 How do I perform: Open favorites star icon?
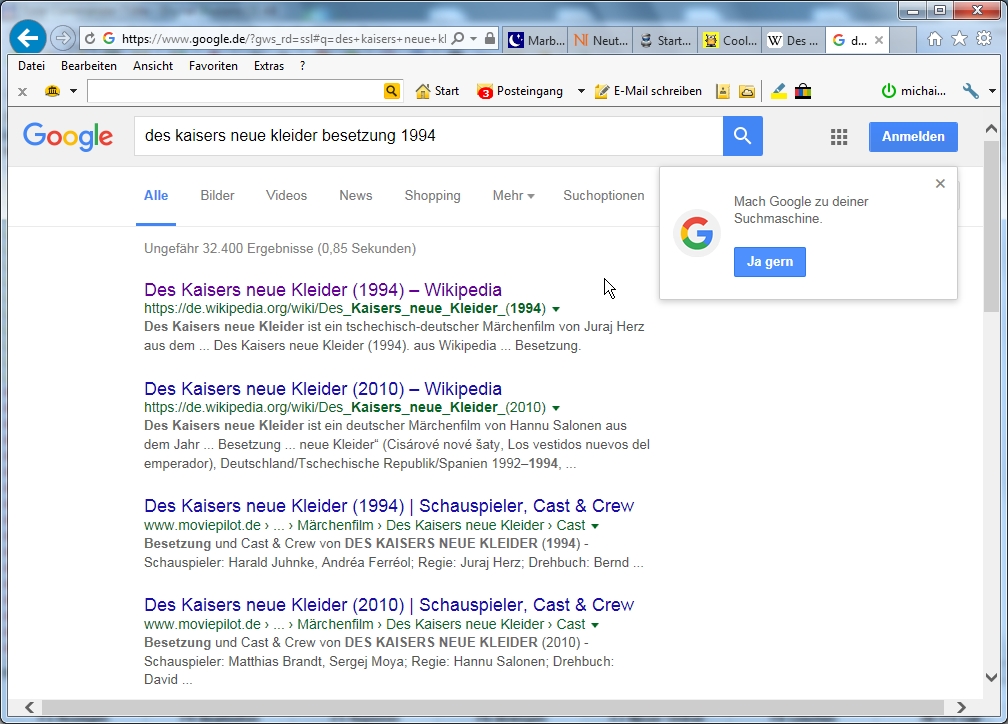959,39
